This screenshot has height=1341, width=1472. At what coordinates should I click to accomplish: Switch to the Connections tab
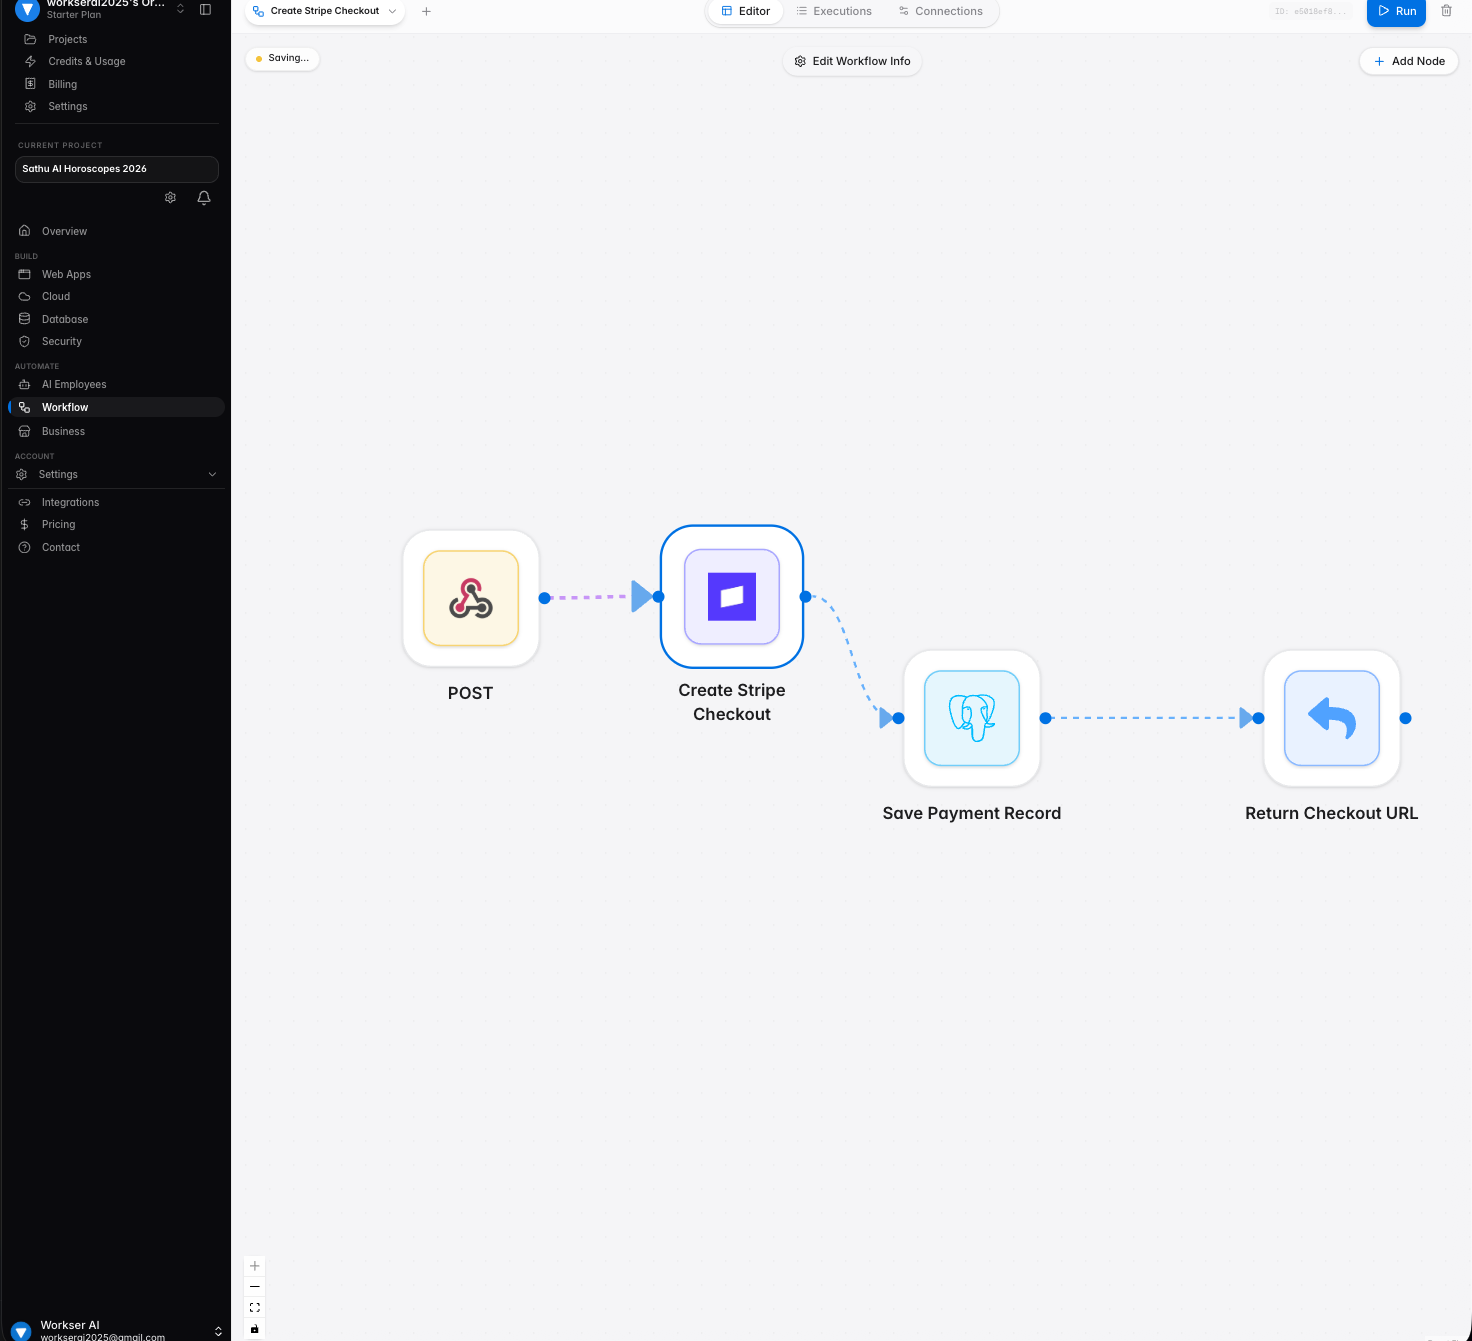(x=940, y=11)
